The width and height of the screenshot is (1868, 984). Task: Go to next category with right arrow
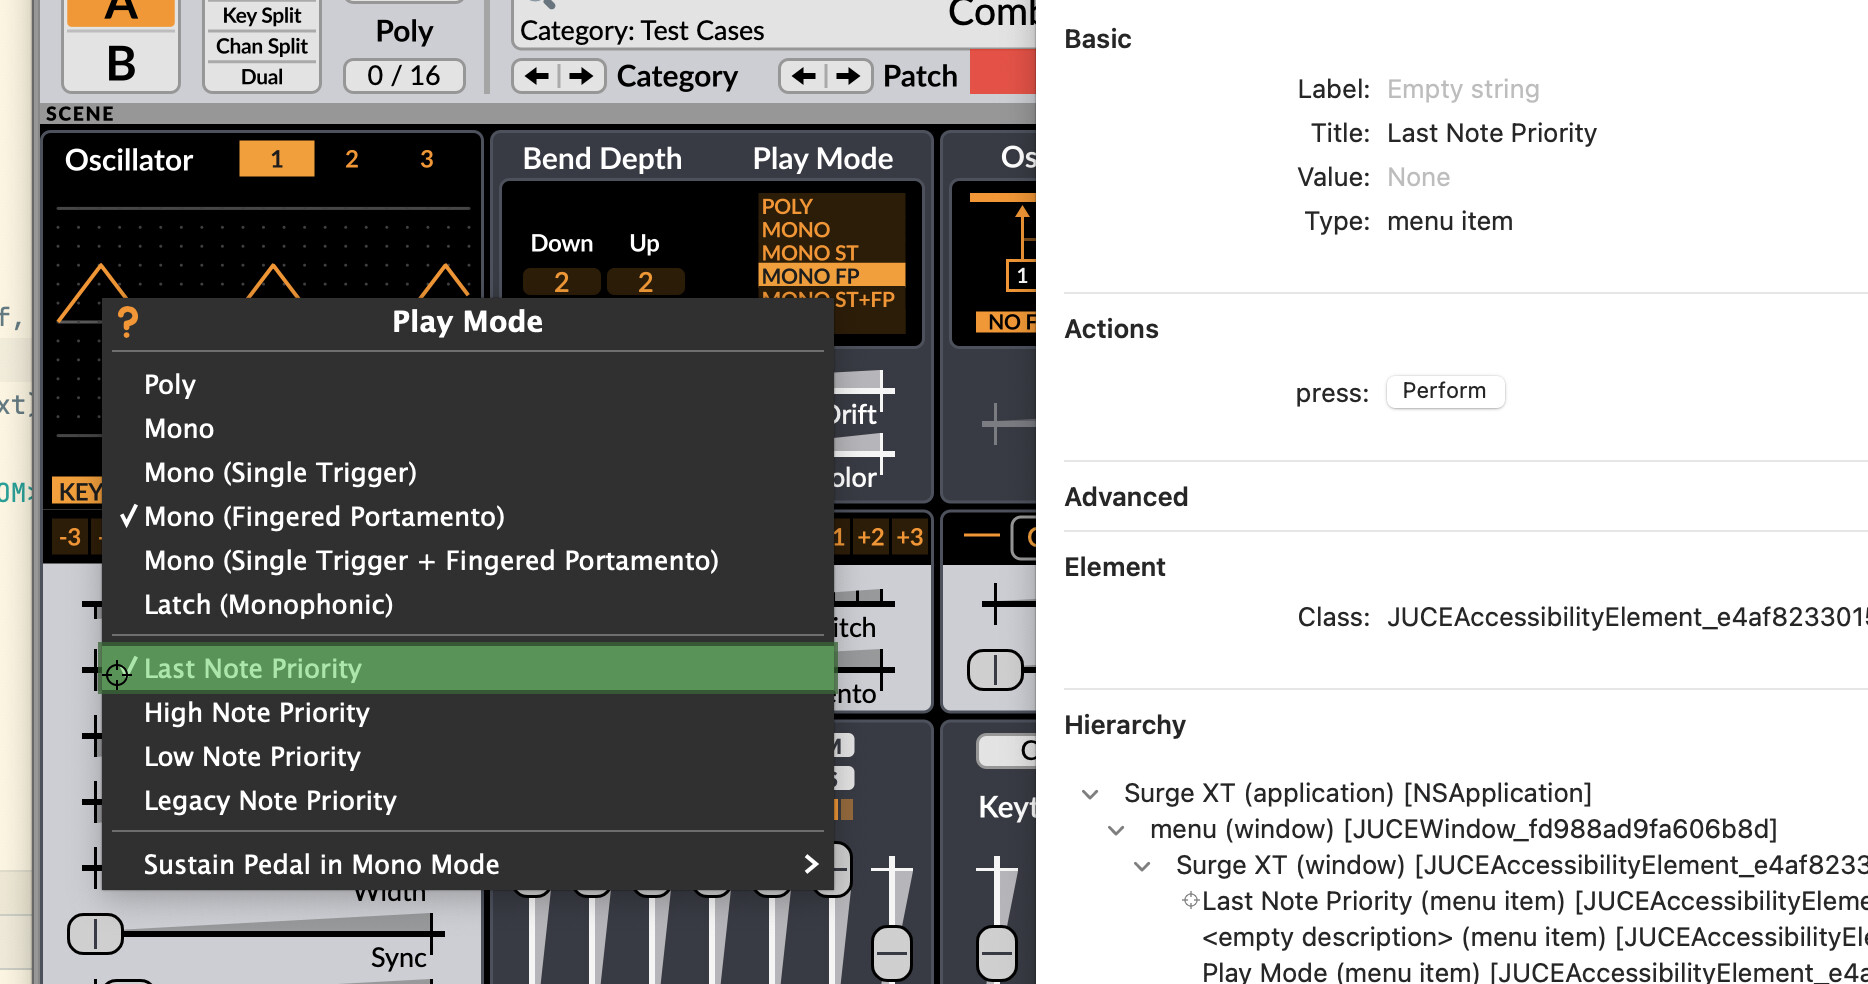click(581, 76)
